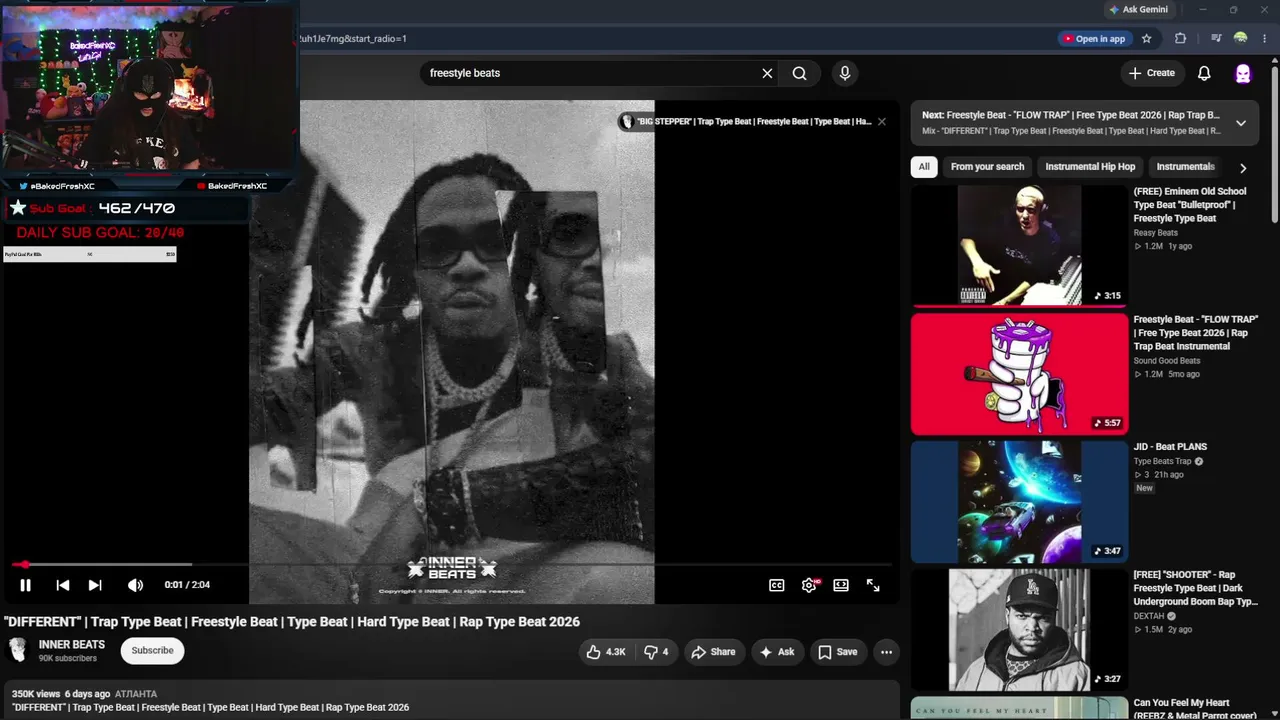Select the All filter chip
This screenshot has width=1280, height=720.
(x=924, y=167)
